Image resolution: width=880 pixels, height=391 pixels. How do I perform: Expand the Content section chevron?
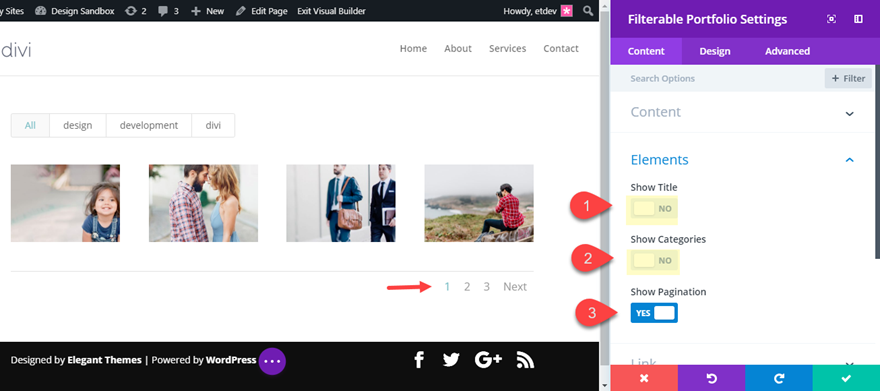(x=850, y=113)
